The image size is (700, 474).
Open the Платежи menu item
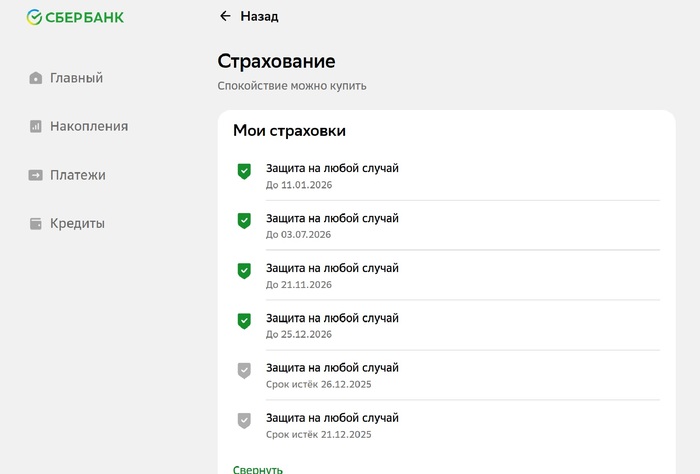click(x=78, y=175)
